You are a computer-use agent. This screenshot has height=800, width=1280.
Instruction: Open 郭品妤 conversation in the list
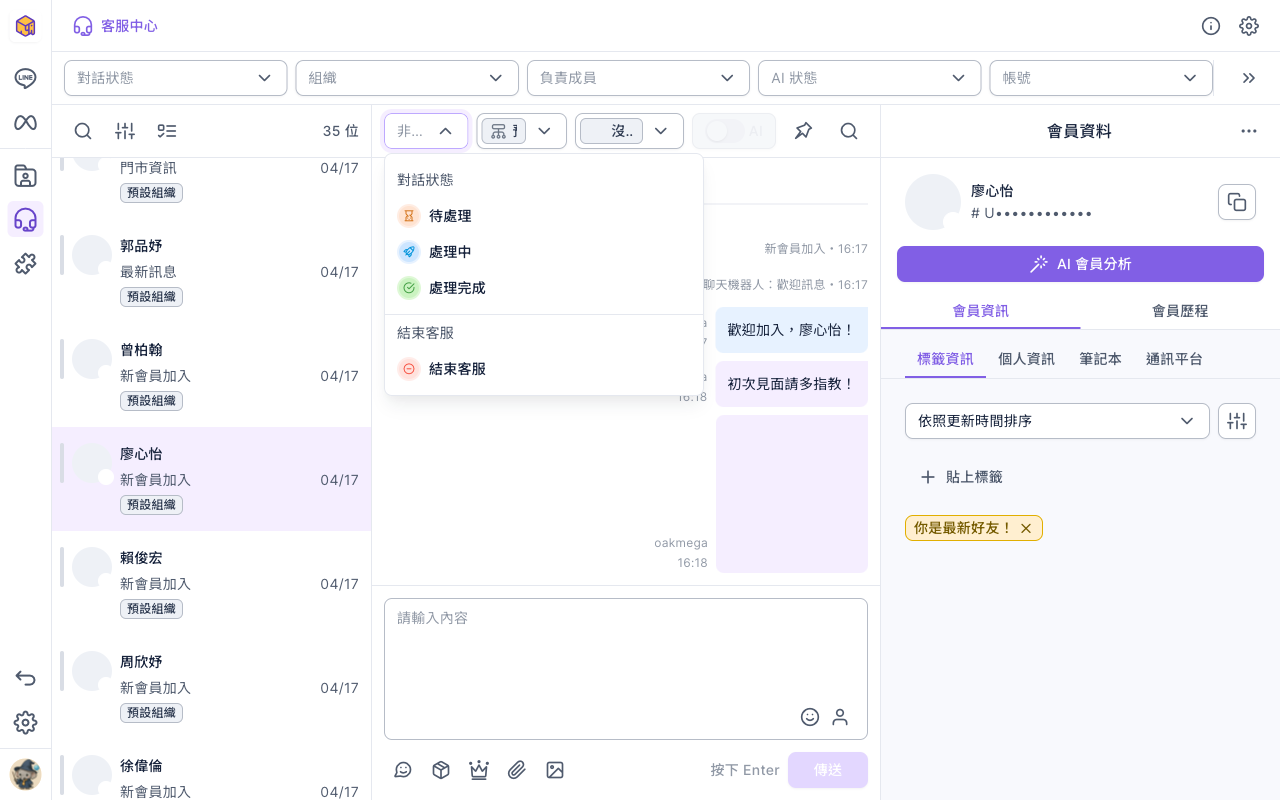tap(212, 271)
